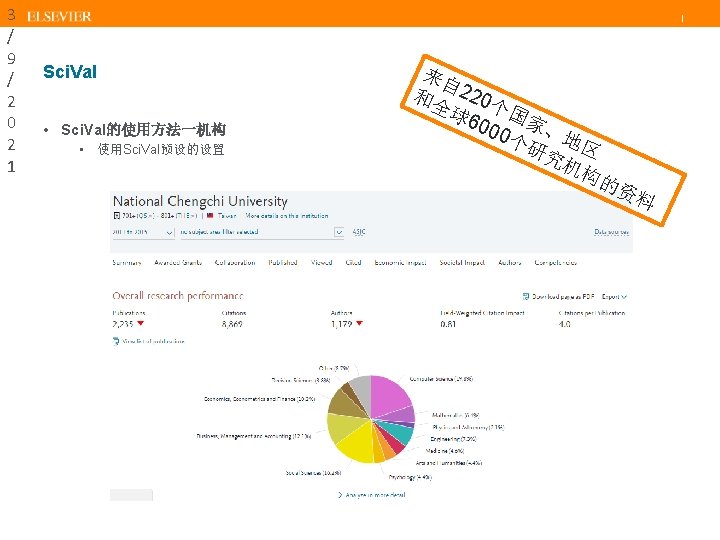
Task: Click the Medicine chart label
Action: pyautogui.click(x=444, y=451)
